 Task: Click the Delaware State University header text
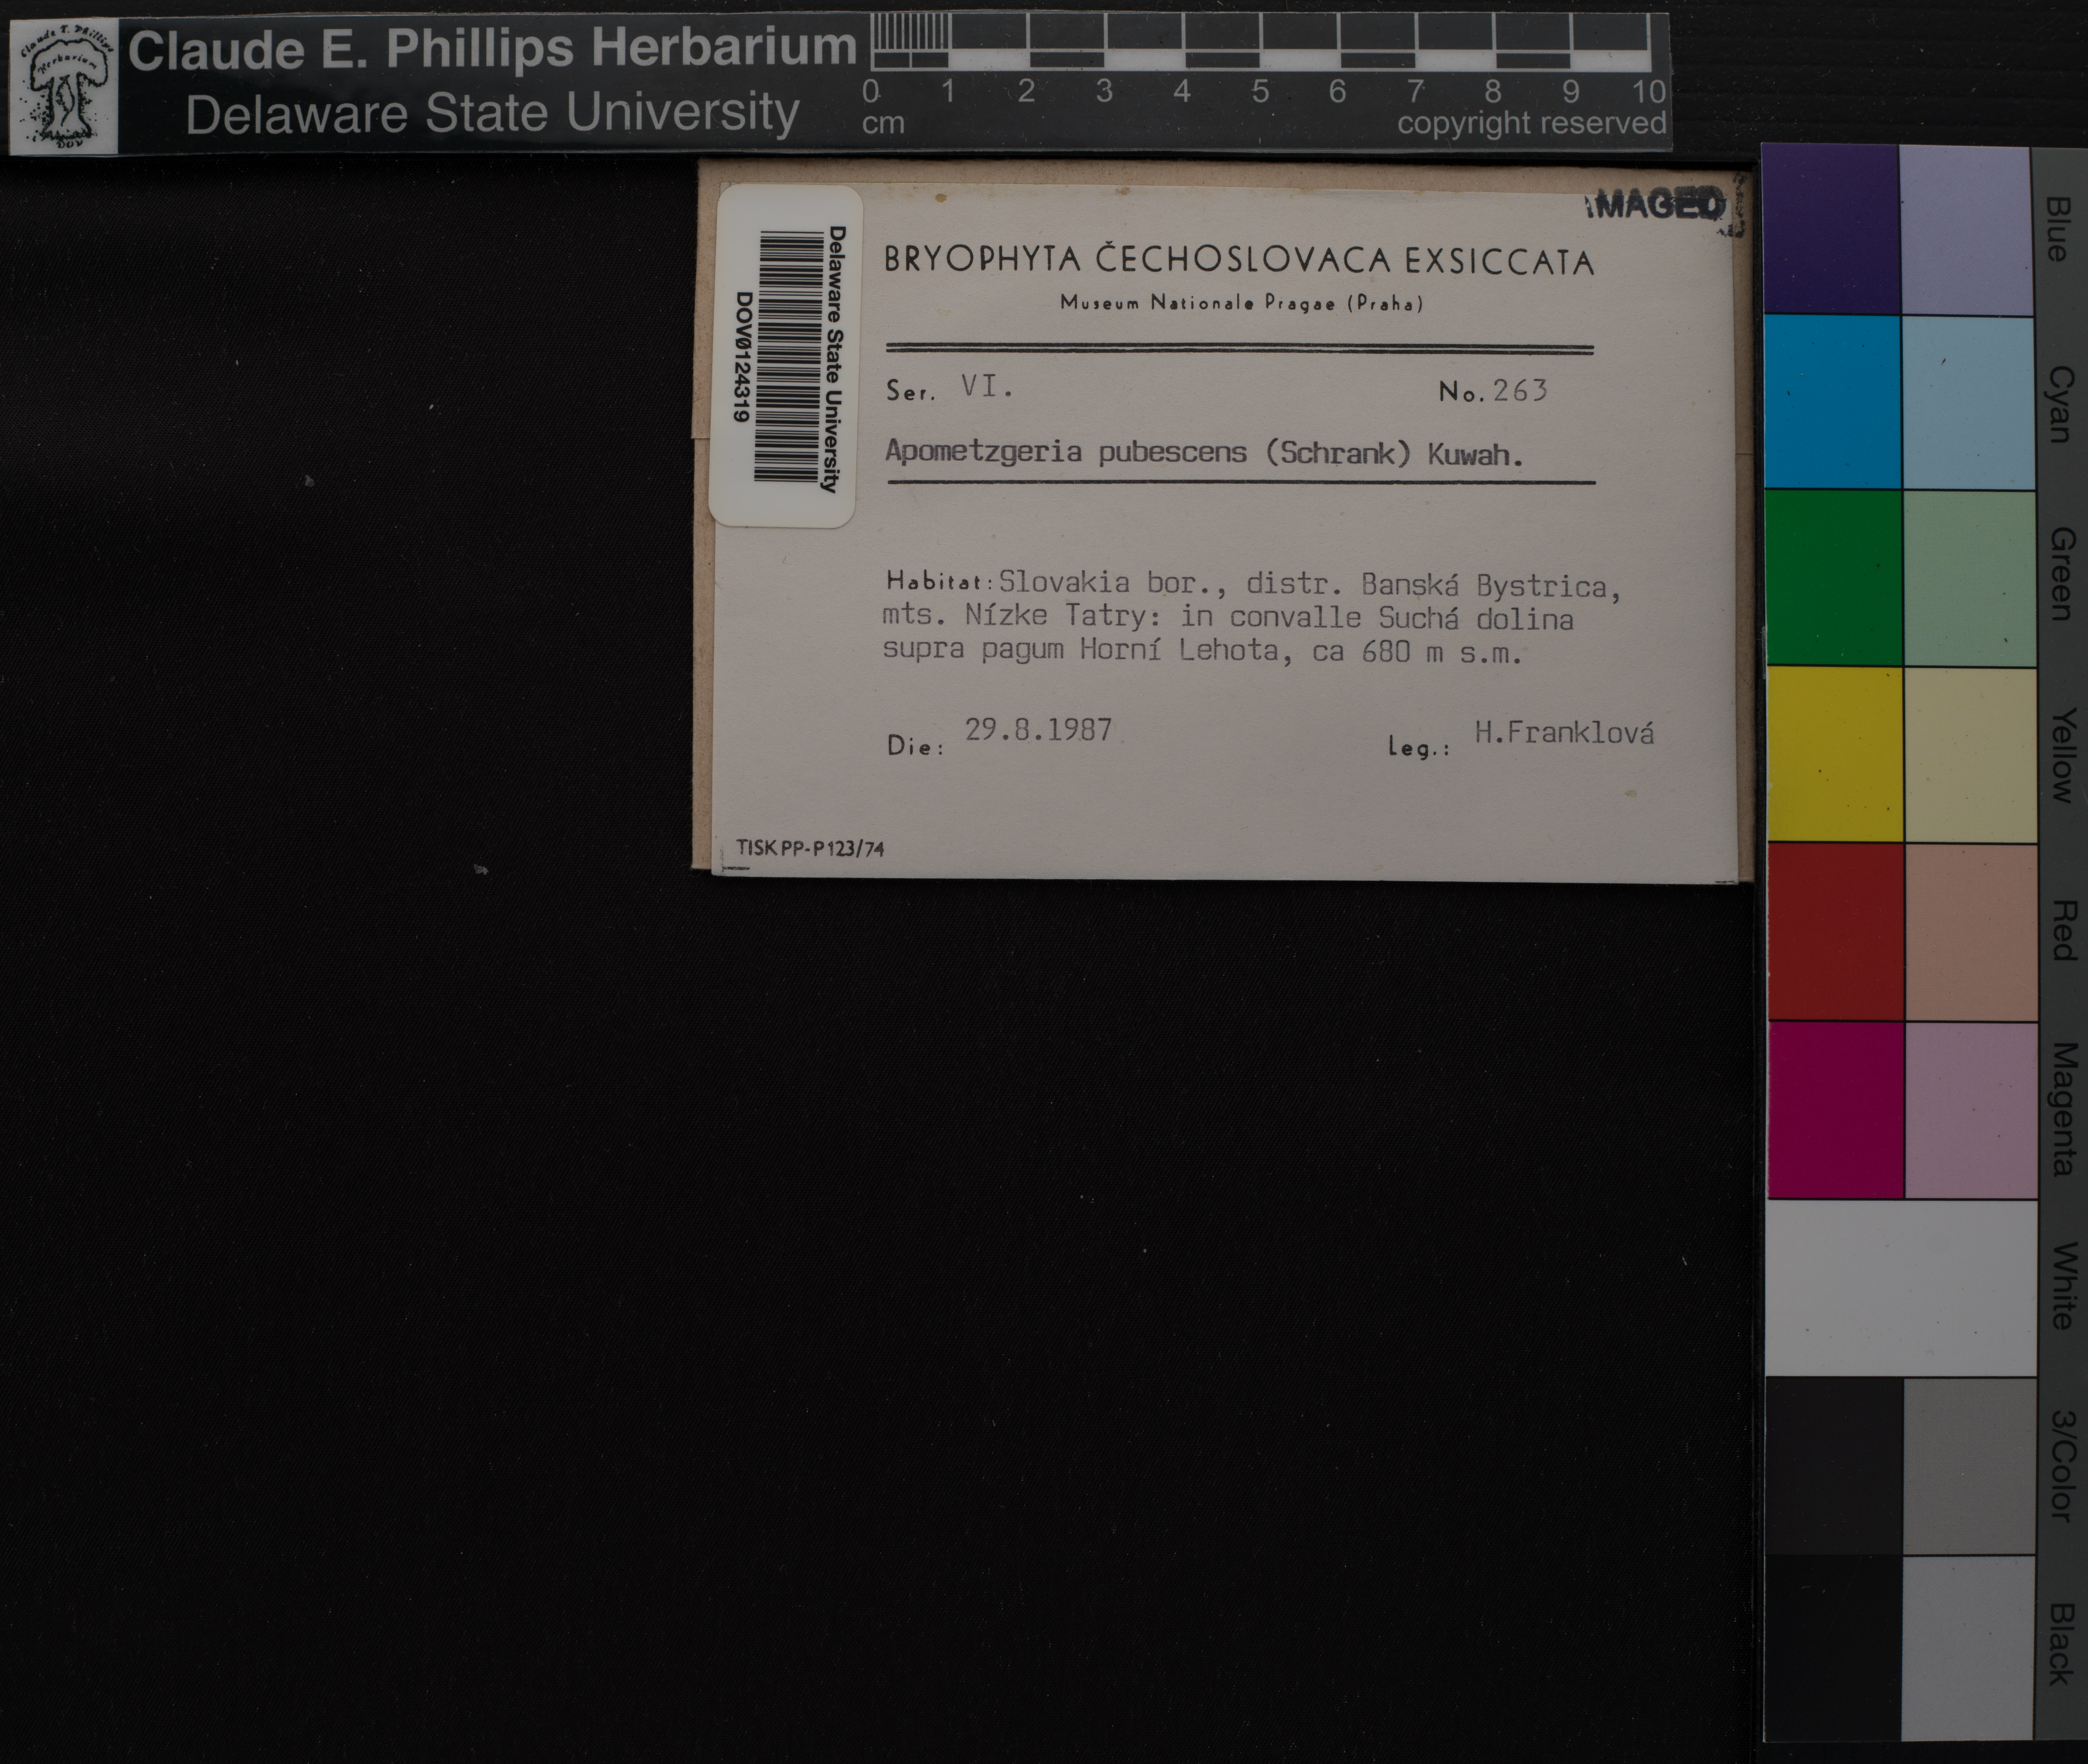492,113
